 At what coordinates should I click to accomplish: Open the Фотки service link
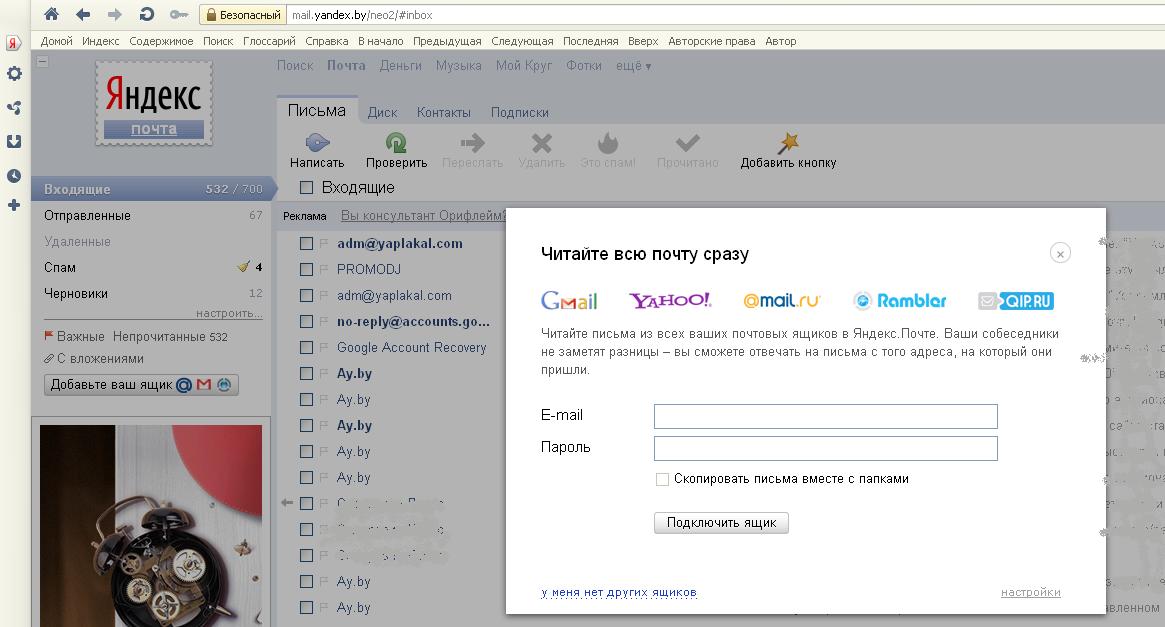click(584, 65)
